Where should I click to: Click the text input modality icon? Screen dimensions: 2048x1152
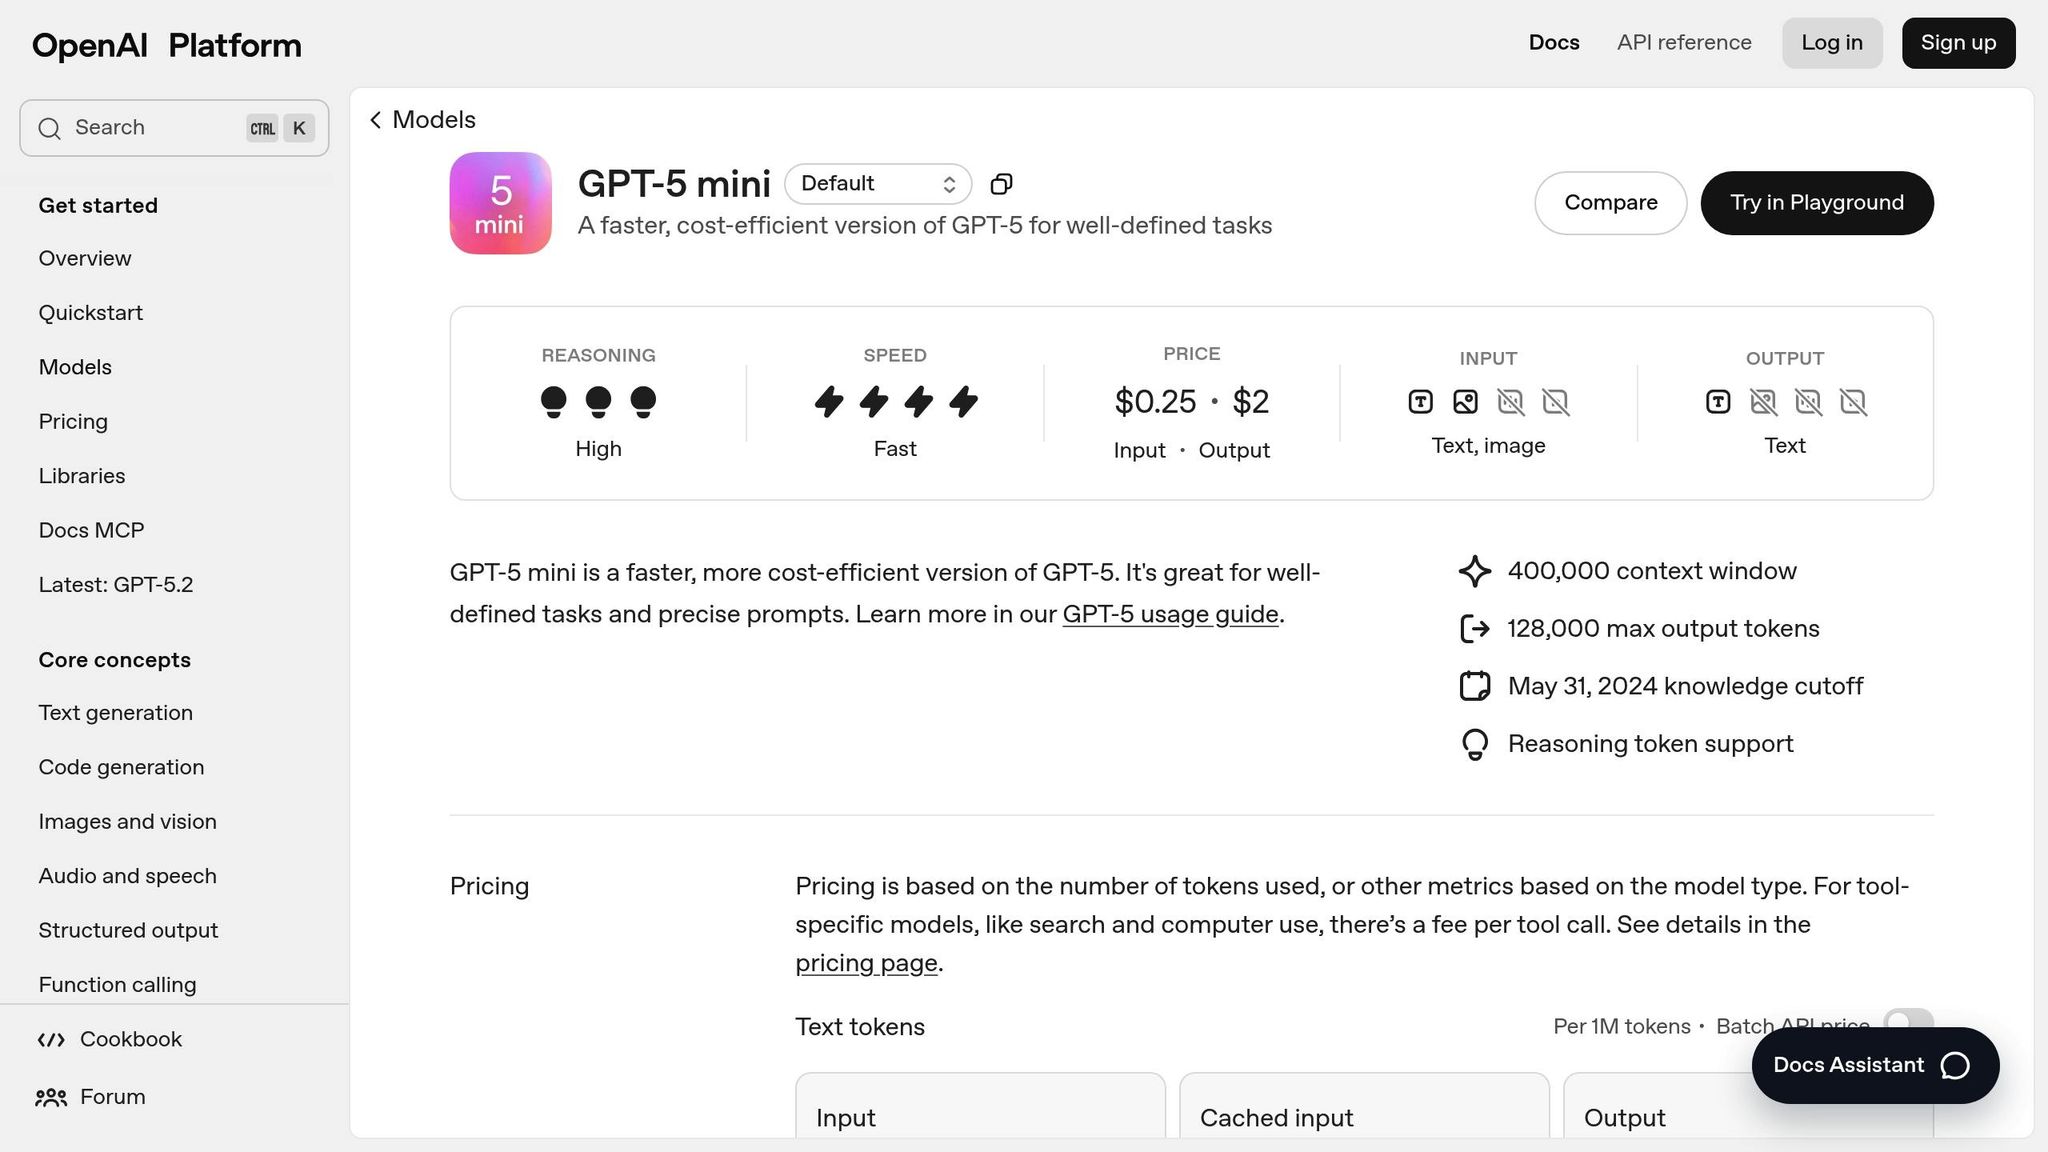coord(1420,402)
